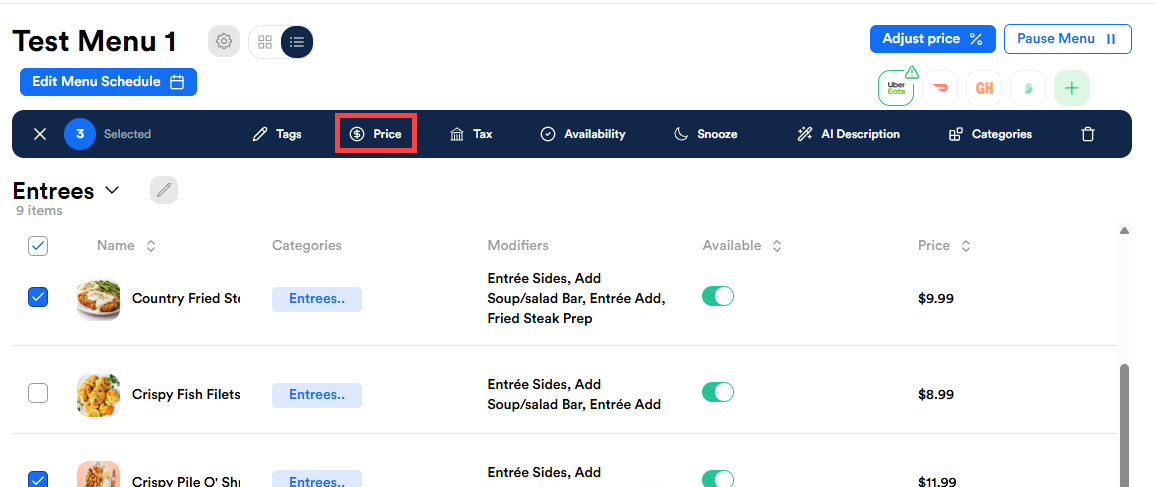Screen dimensions: 1156x487
Task: Check the Crispy Fish Filets checkbox
Action: [x=38, y=394]
